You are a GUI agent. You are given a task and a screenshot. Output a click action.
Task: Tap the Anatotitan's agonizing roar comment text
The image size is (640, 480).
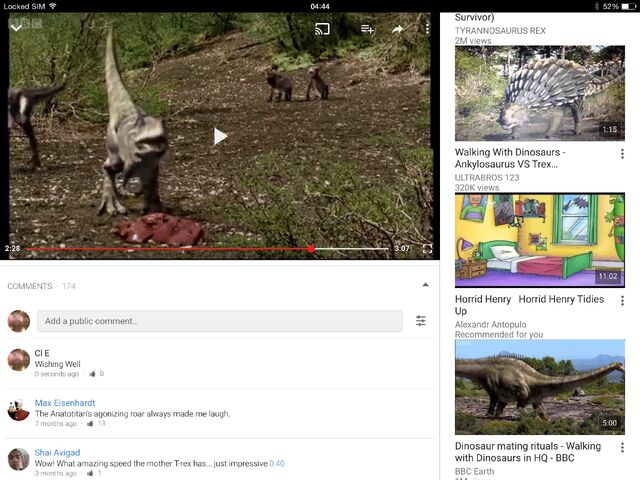coord(132,414)
